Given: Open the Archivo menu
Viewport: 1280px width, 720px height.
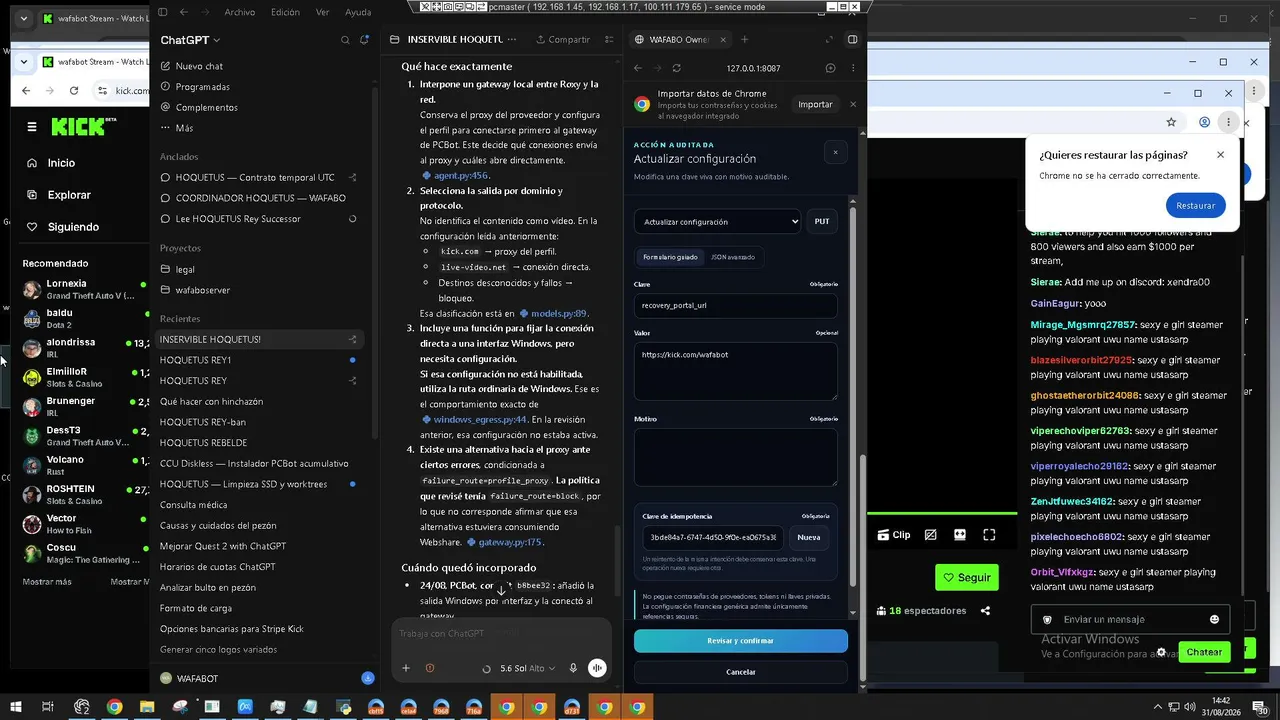Looking at the screenshot, I should [x=240, y=12].
